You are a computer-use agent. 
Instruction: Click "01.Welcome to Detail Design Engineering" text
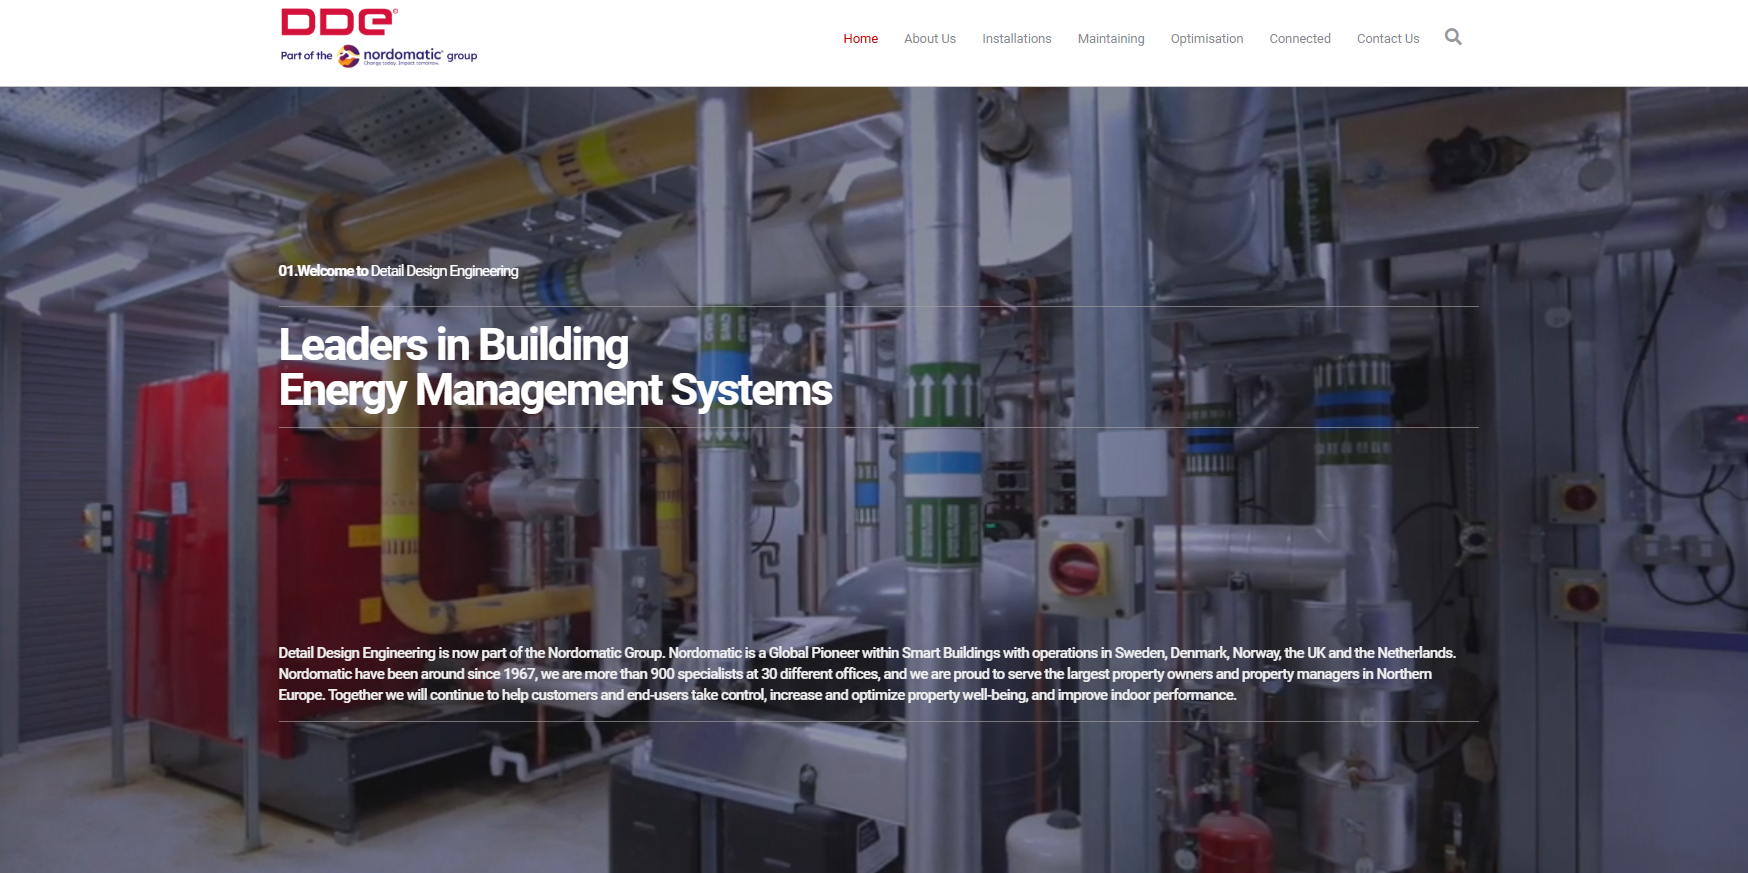click(398, 271)
